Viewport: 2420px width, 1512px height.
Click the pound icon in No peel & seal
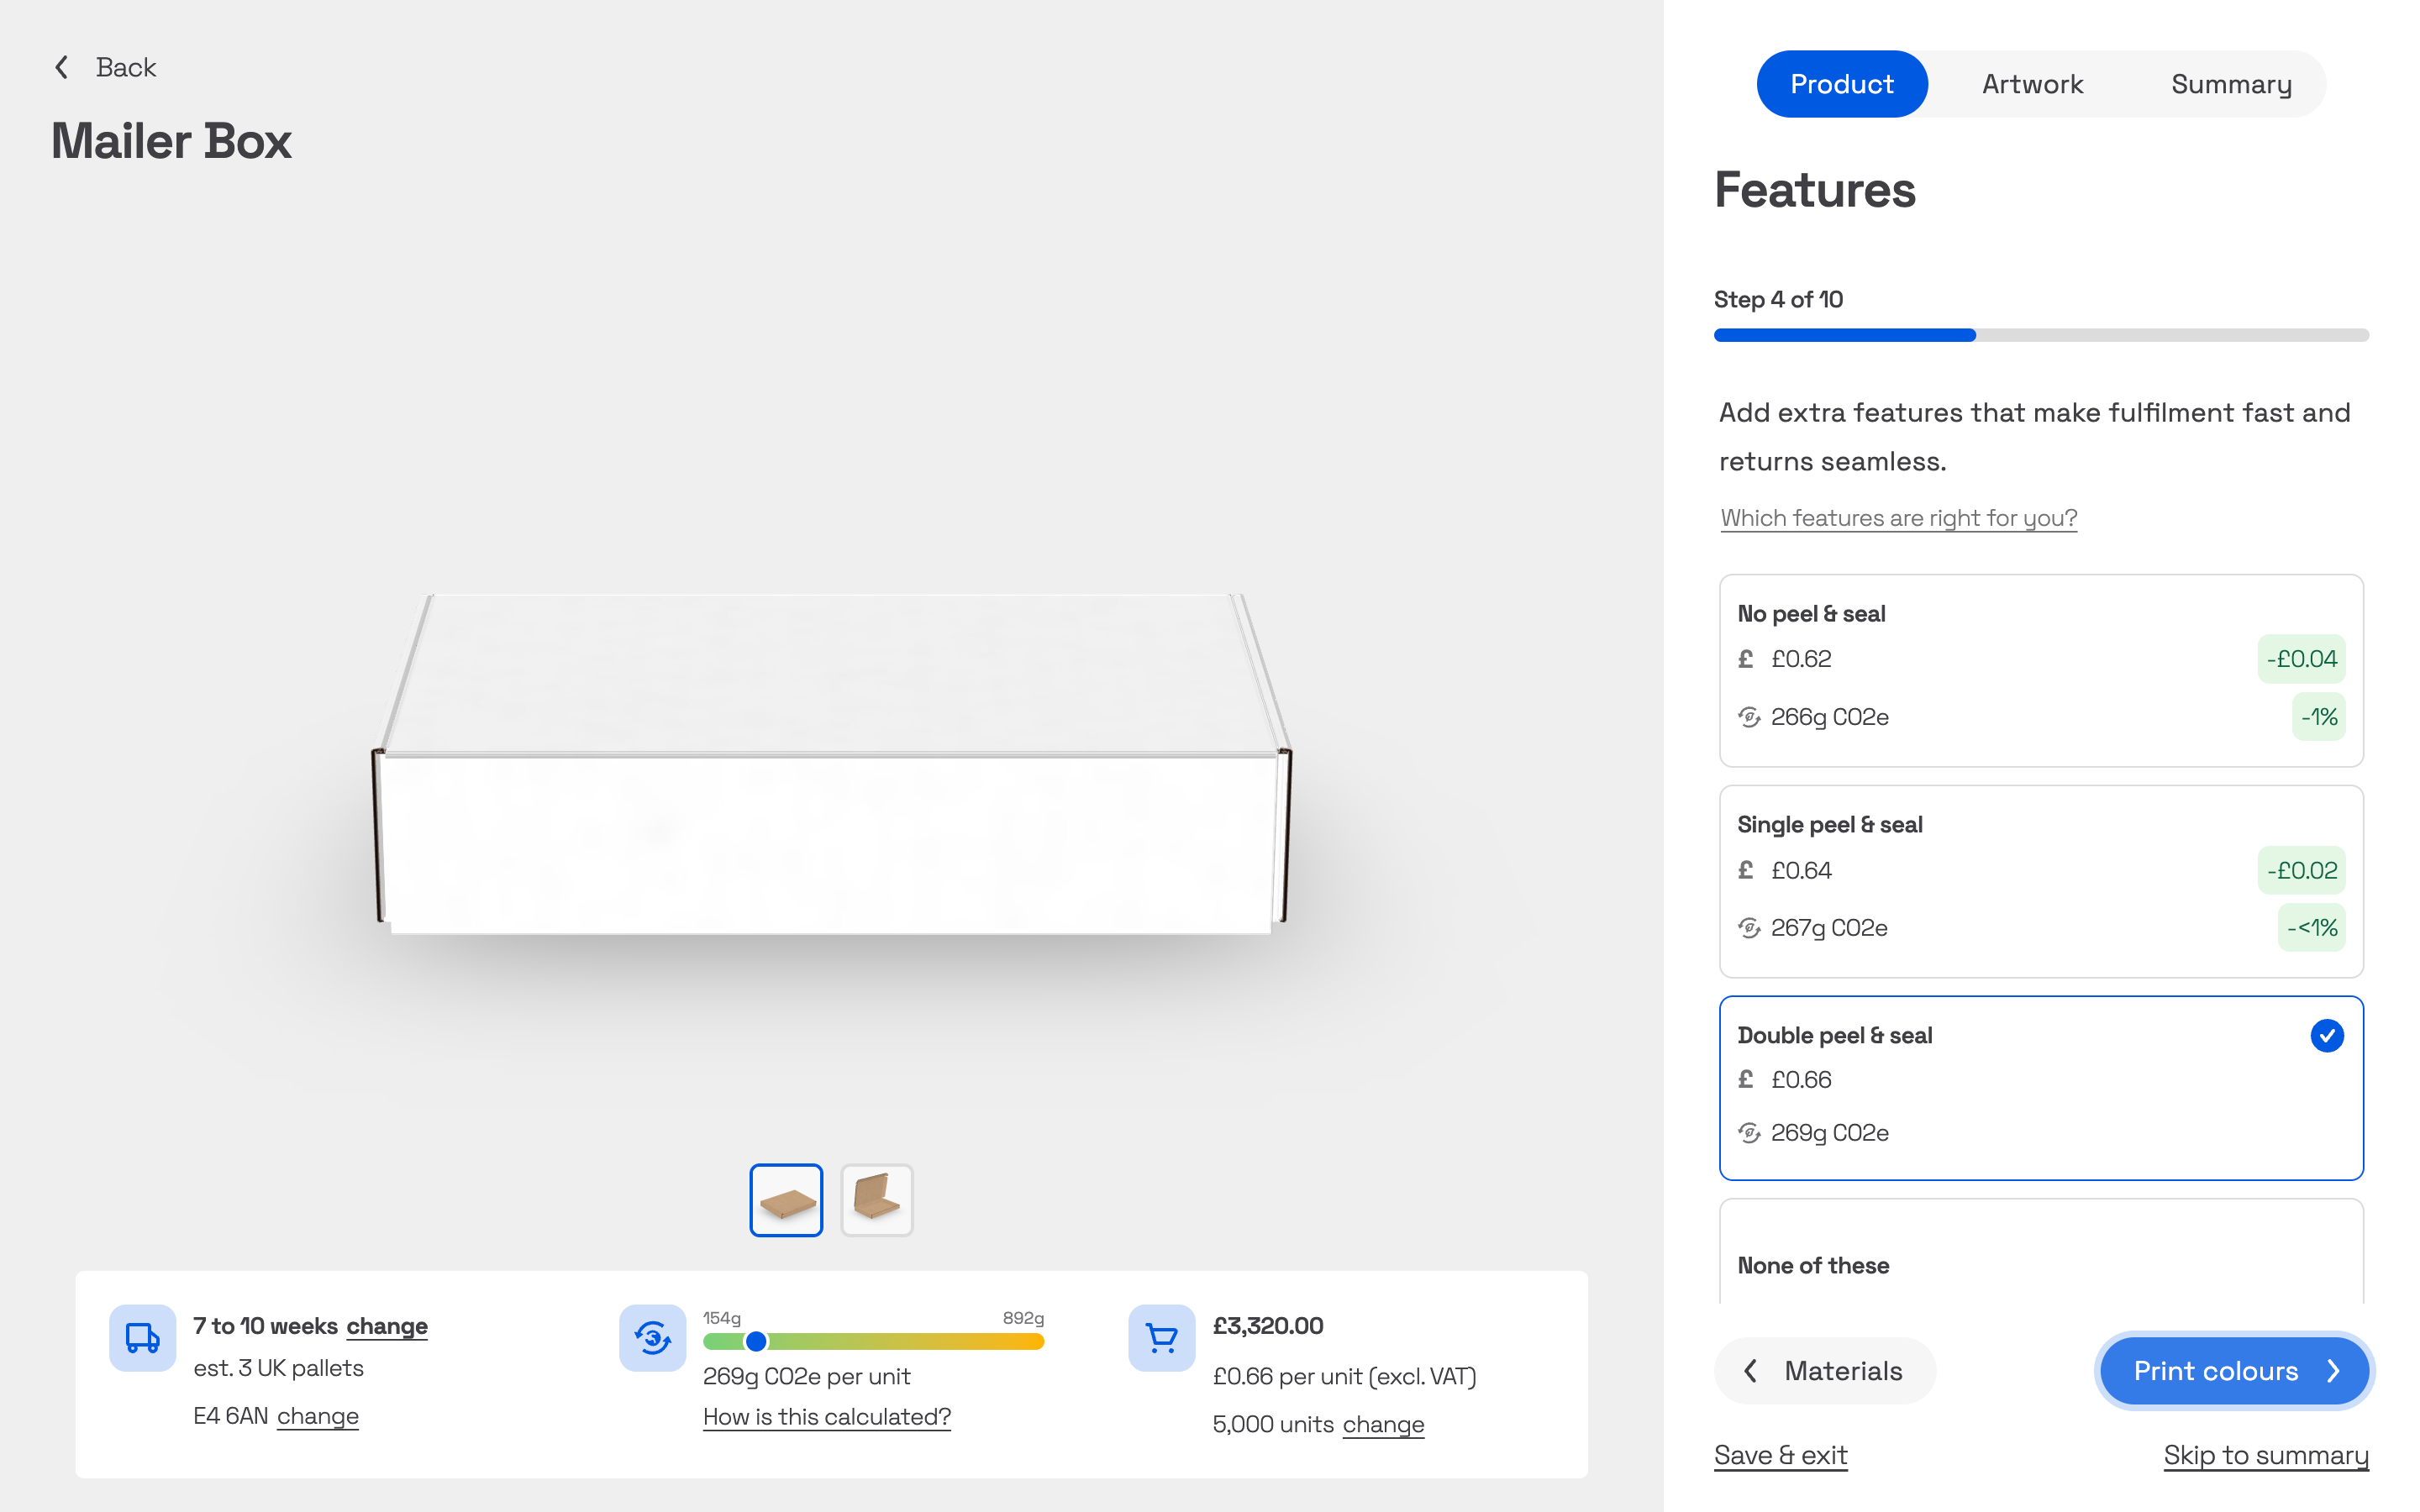pyautogui.click(x=1746, y=659)
